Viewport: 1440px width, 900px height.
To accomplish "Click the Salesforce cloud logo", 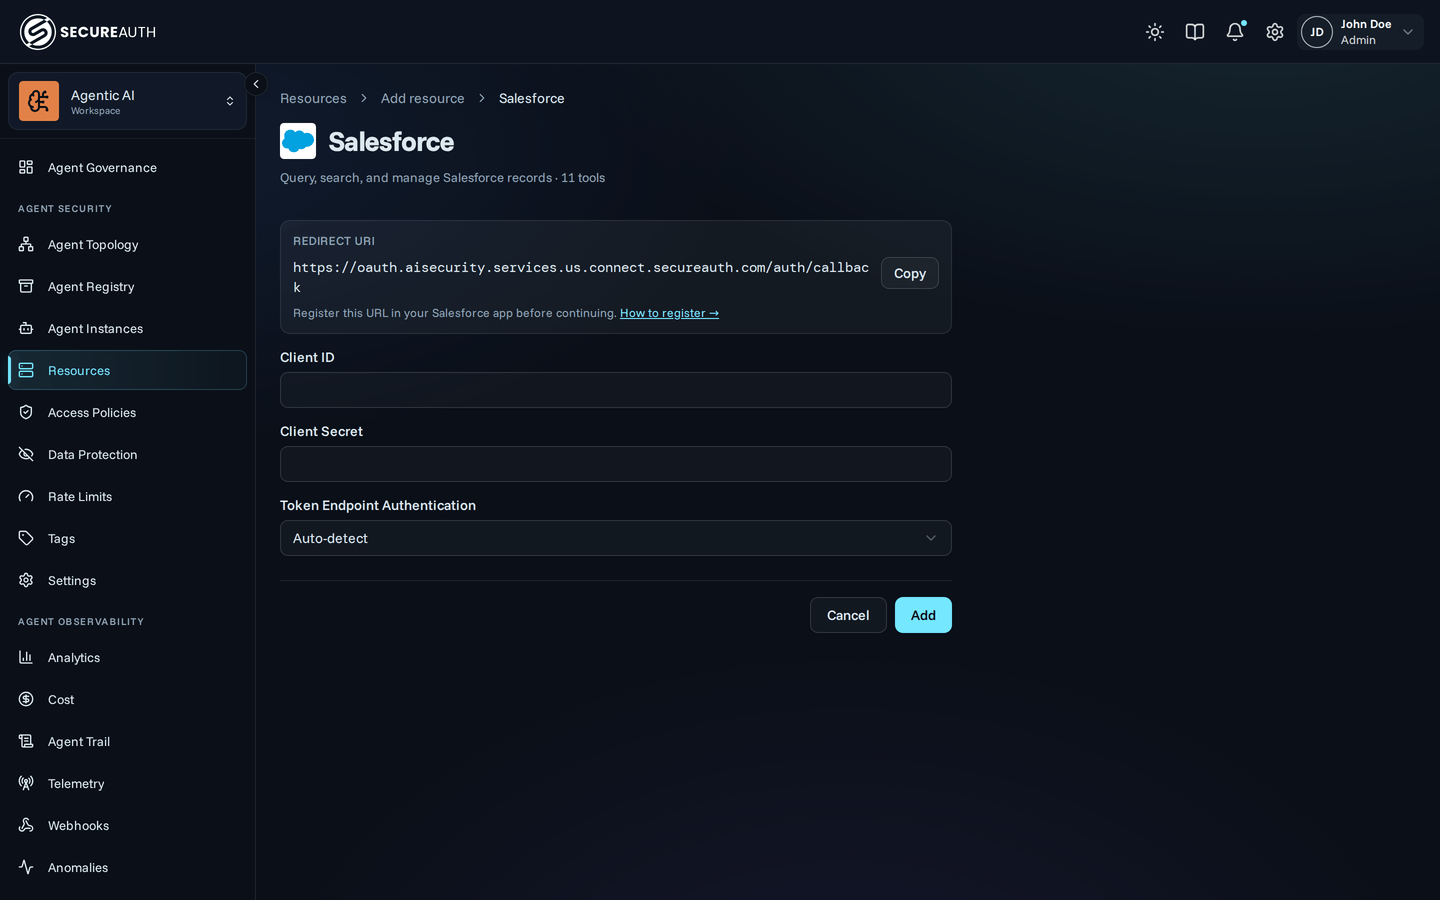I will point(298,141).
